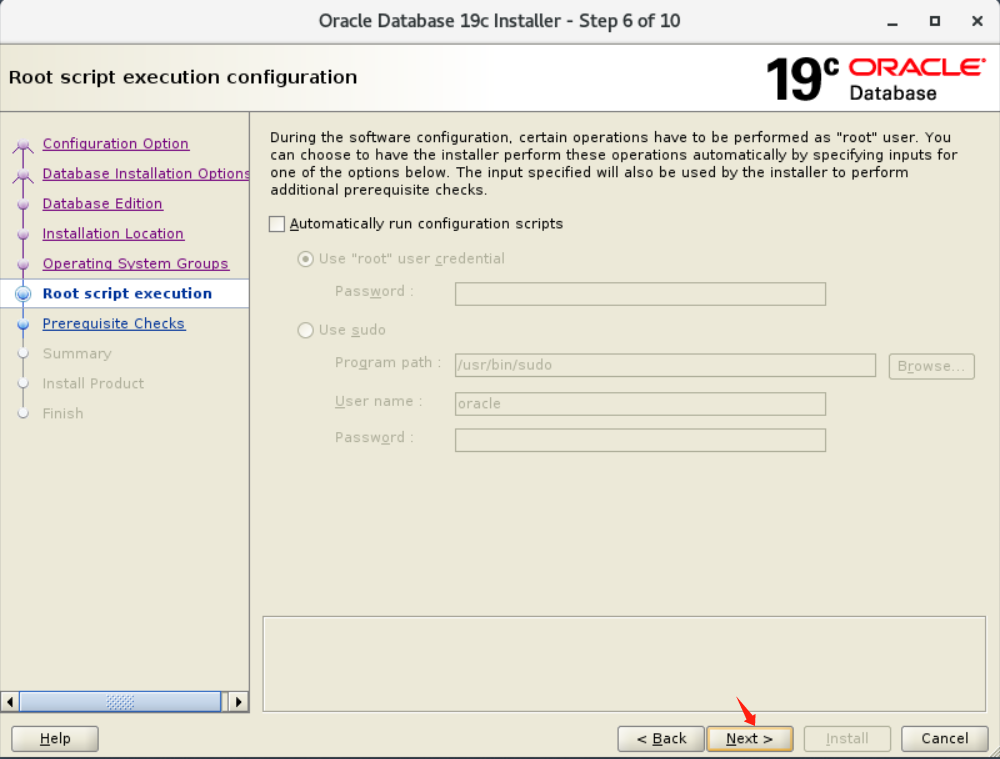Viewport: 1000px width, 759px height.
Task: Click the root Password input field
Action: click(x=640, y=294)
